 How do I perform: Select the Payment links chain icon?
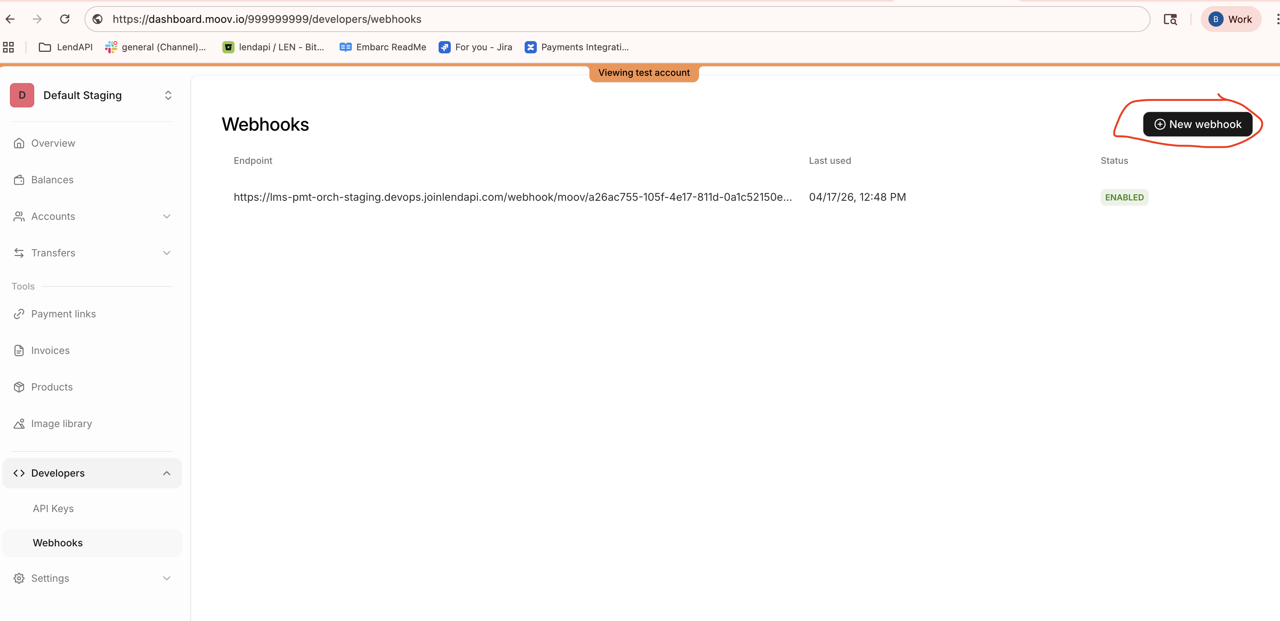click(x=19, y=314)
